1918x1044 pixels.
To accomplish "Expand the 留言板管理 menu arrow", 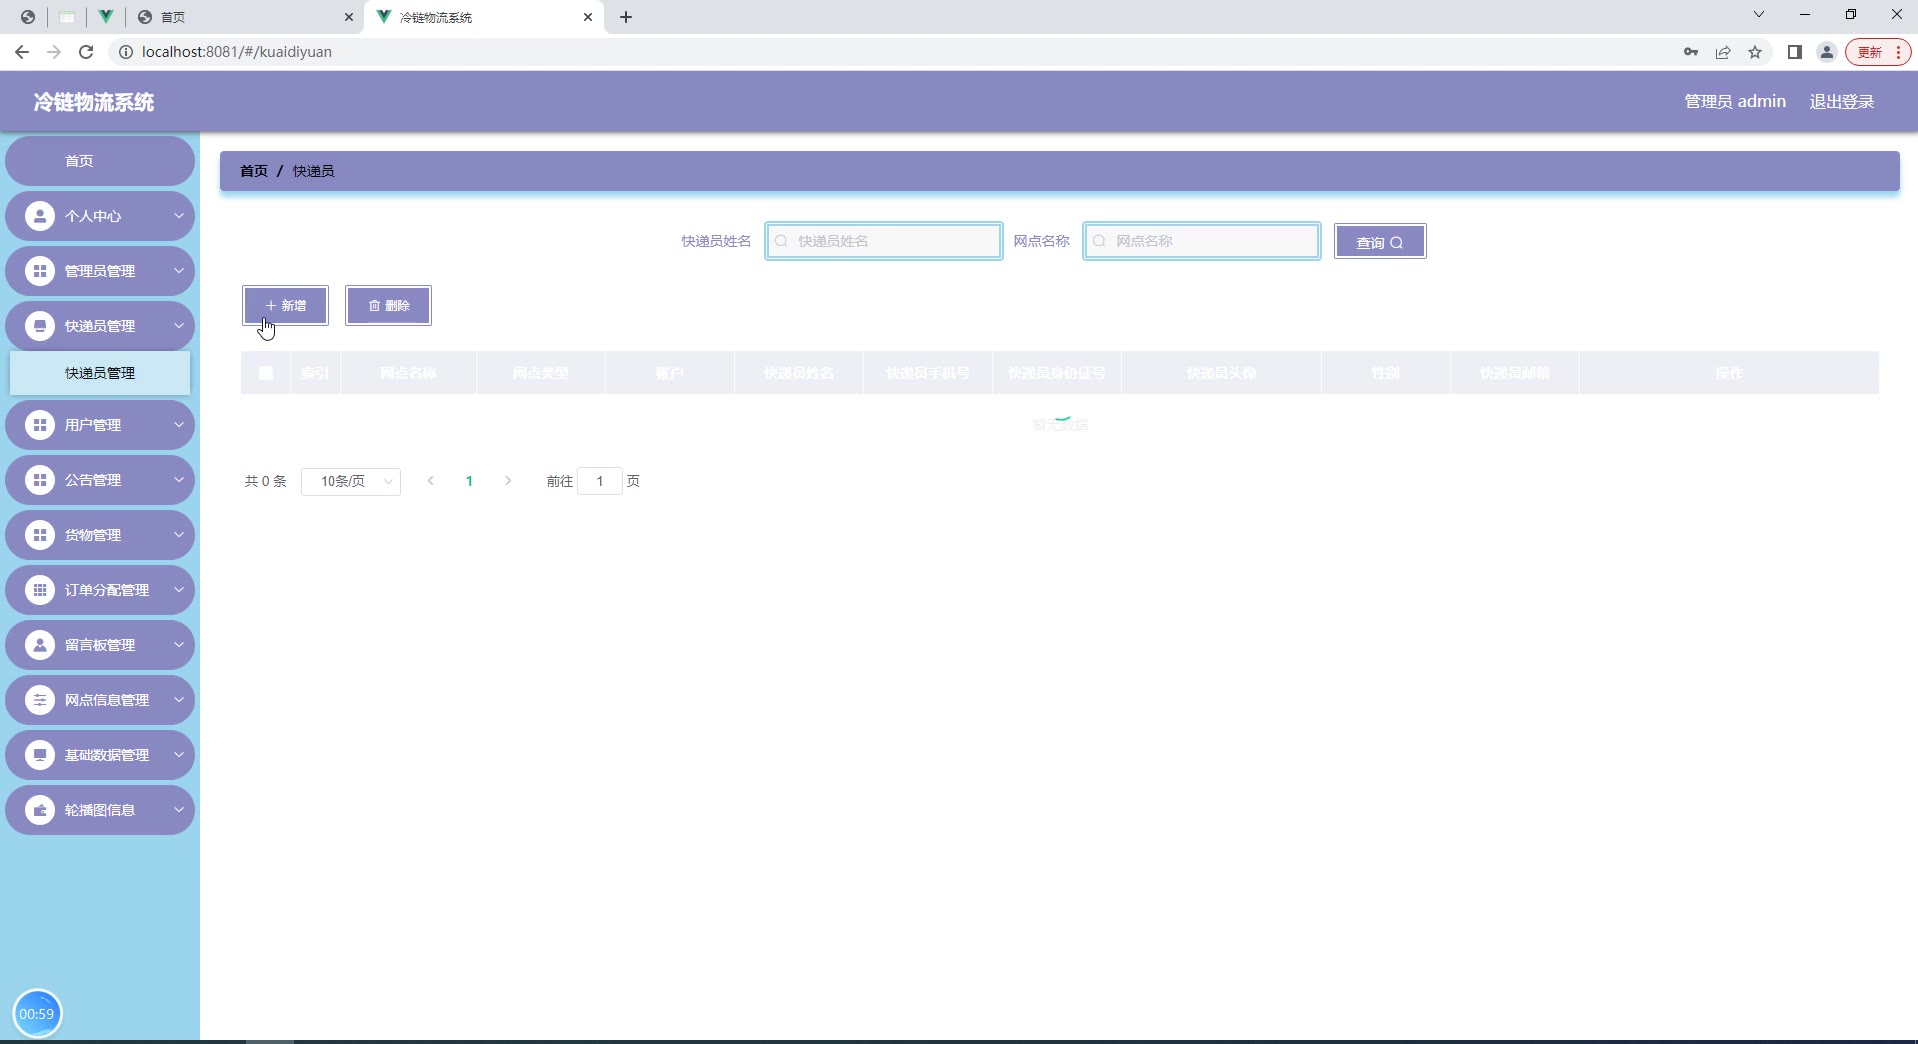I will (x=179, y=645).
